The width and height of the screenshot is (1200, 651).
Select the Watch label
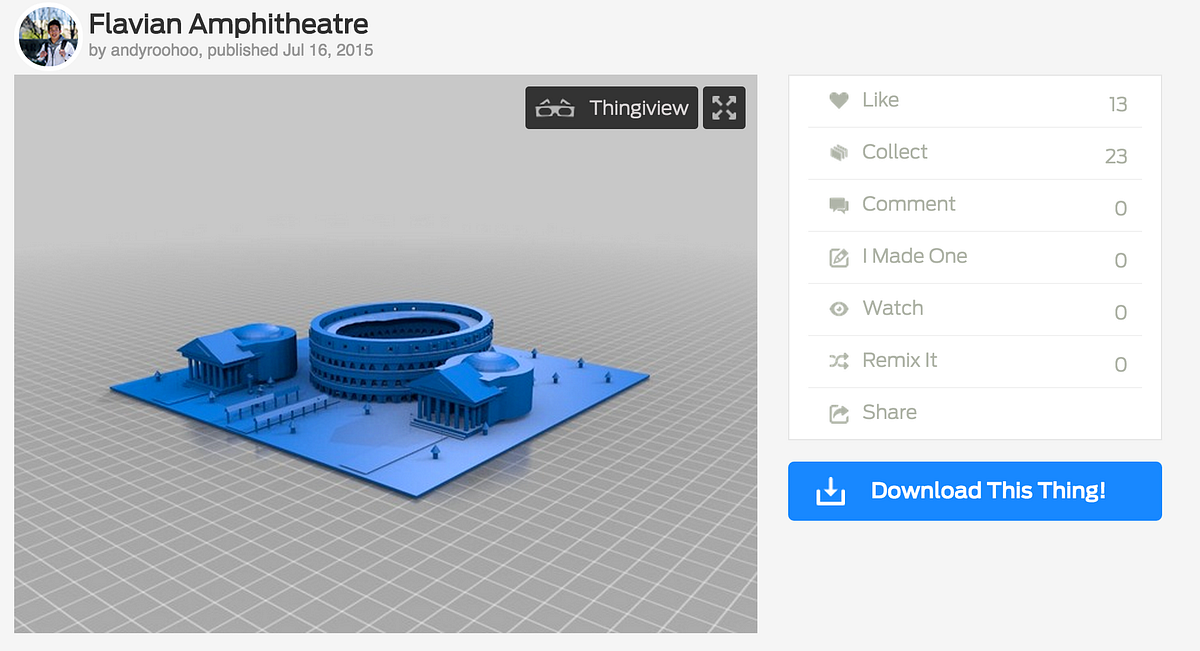click(x=893, y=308)
